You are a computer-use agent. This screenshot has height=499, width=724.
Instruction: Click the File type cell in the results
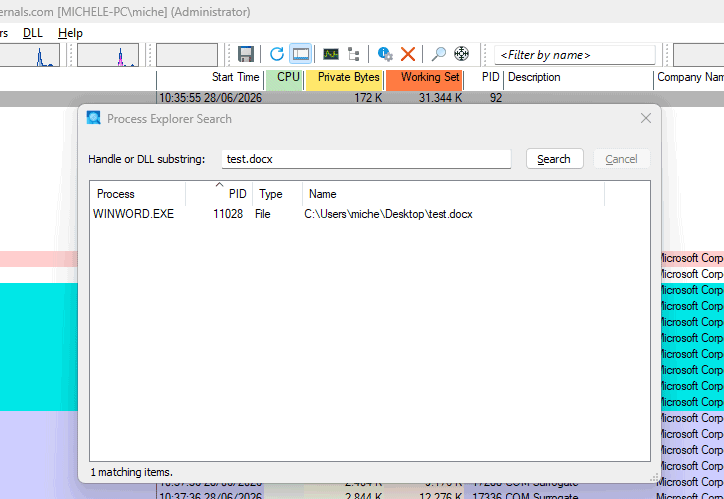[262, 214]
